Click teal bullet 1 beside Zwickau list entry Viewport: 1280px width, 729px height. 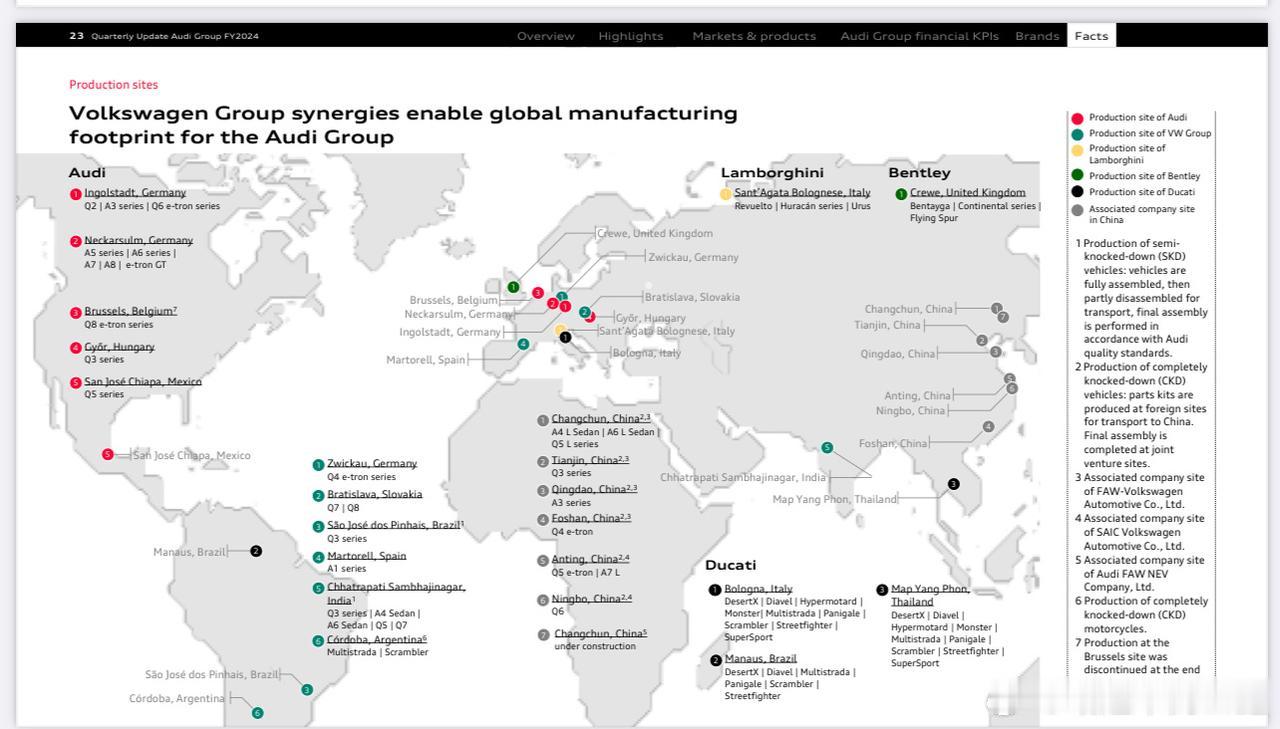[x=318, y=465]
